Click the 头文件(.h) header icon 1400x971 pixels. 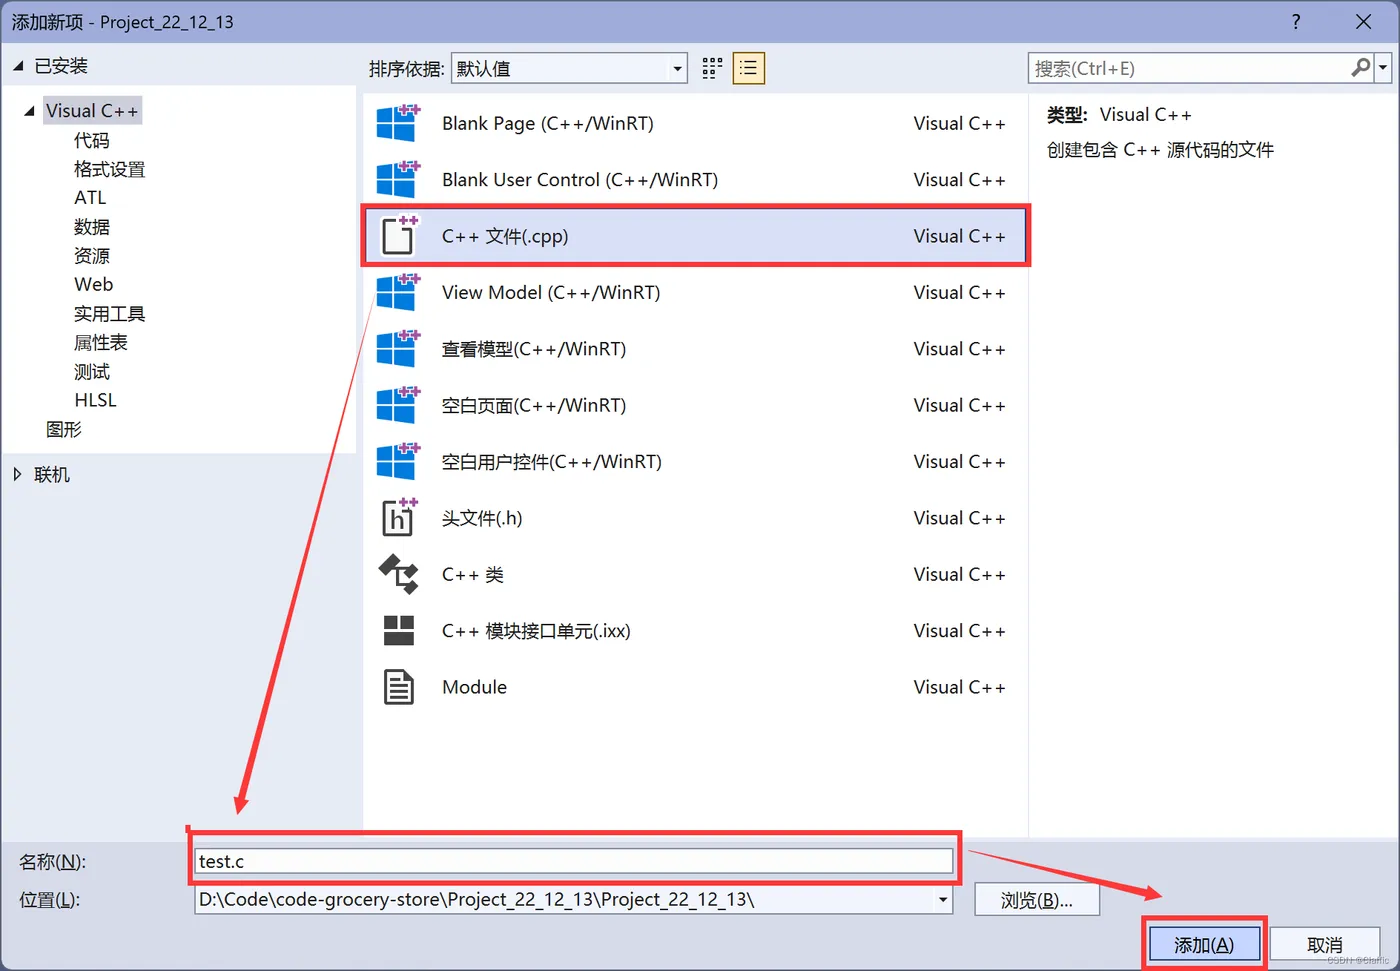point(399,517)
